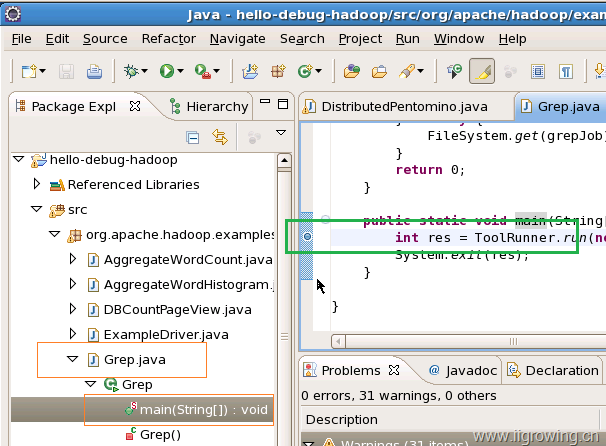This screenshot has width=606, height=446.
Task: Click the New wizard toolbar icon
Action: pyautogui.click(x=29, y=71)
